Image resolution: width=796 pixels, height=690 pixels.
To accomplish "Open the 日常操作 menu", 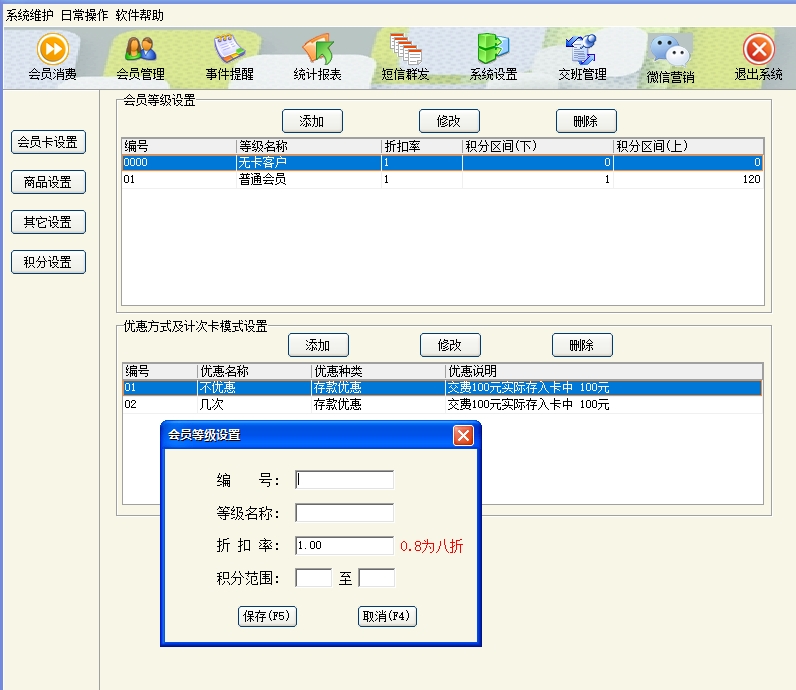I will (84, 15).
